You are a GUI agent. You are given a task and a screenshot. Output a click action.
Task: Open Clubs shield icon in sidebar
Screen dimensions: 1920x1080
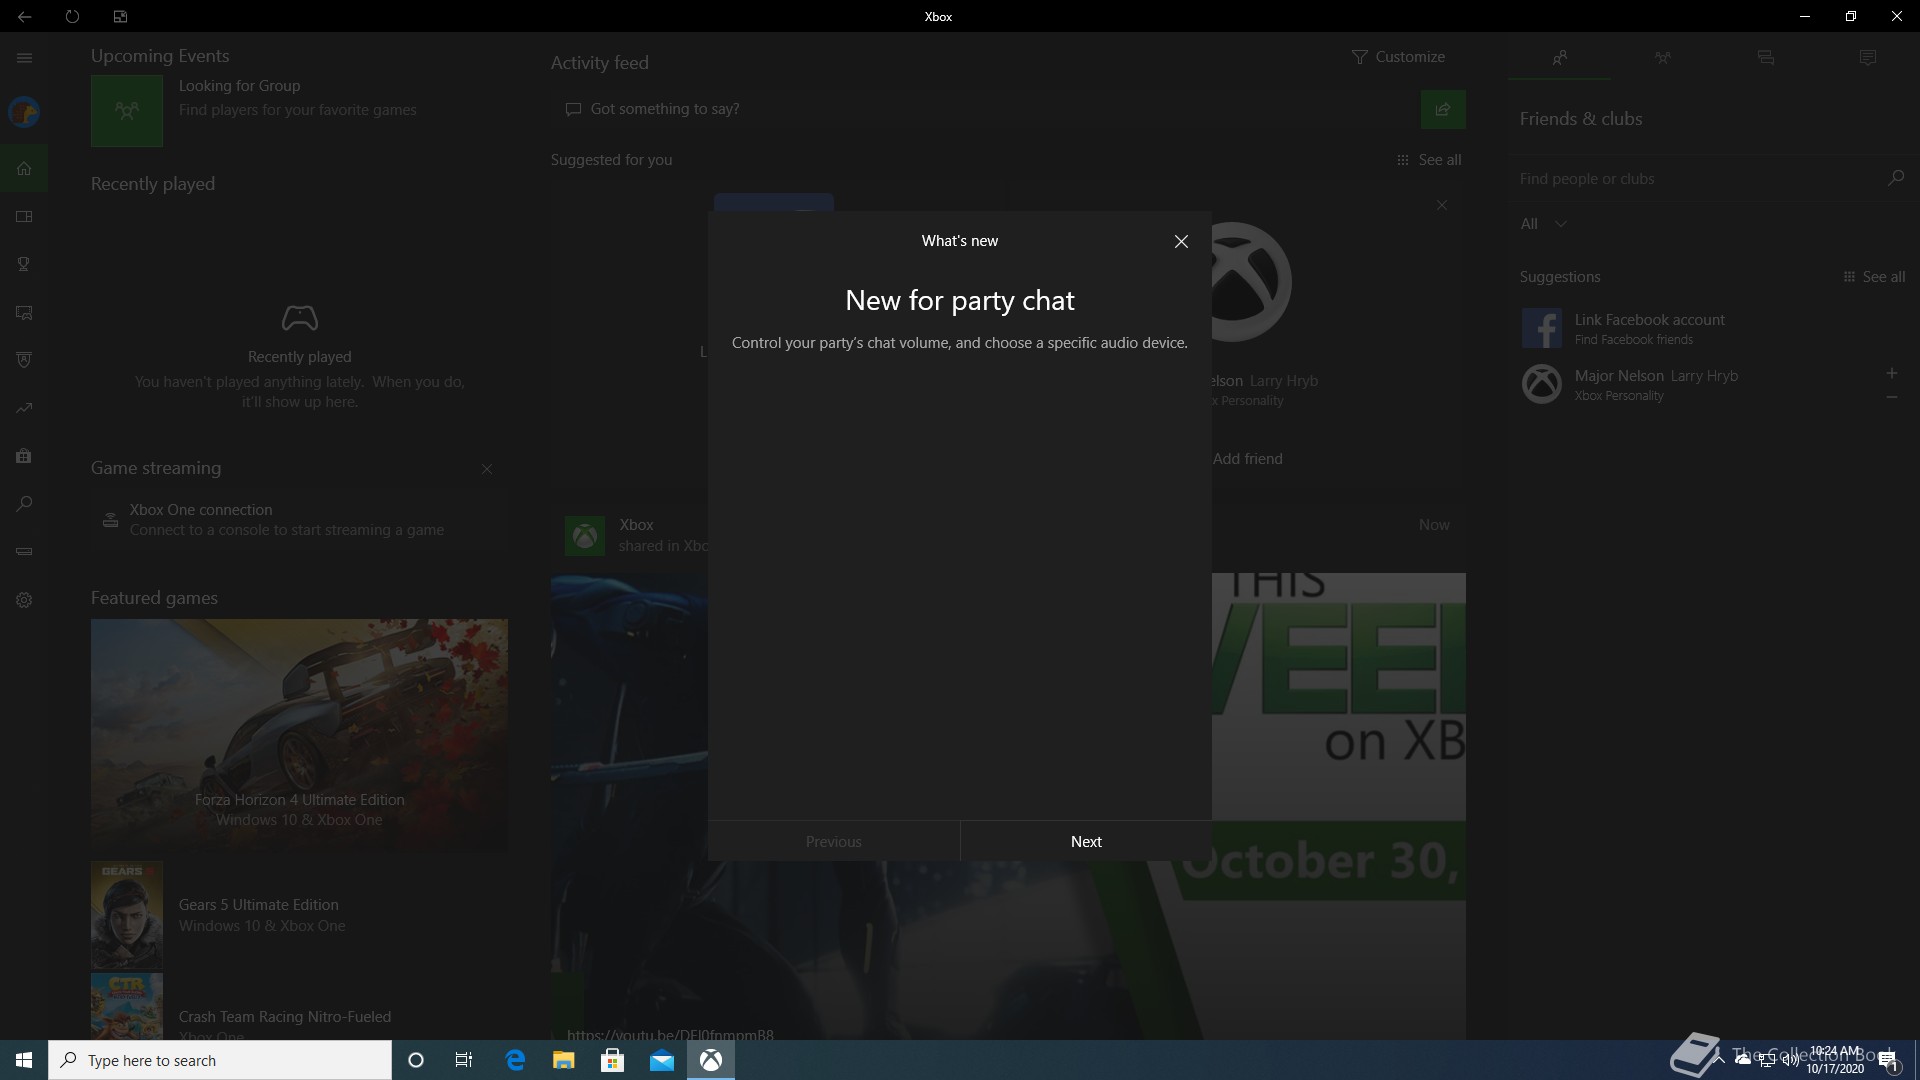pos(24,360)
